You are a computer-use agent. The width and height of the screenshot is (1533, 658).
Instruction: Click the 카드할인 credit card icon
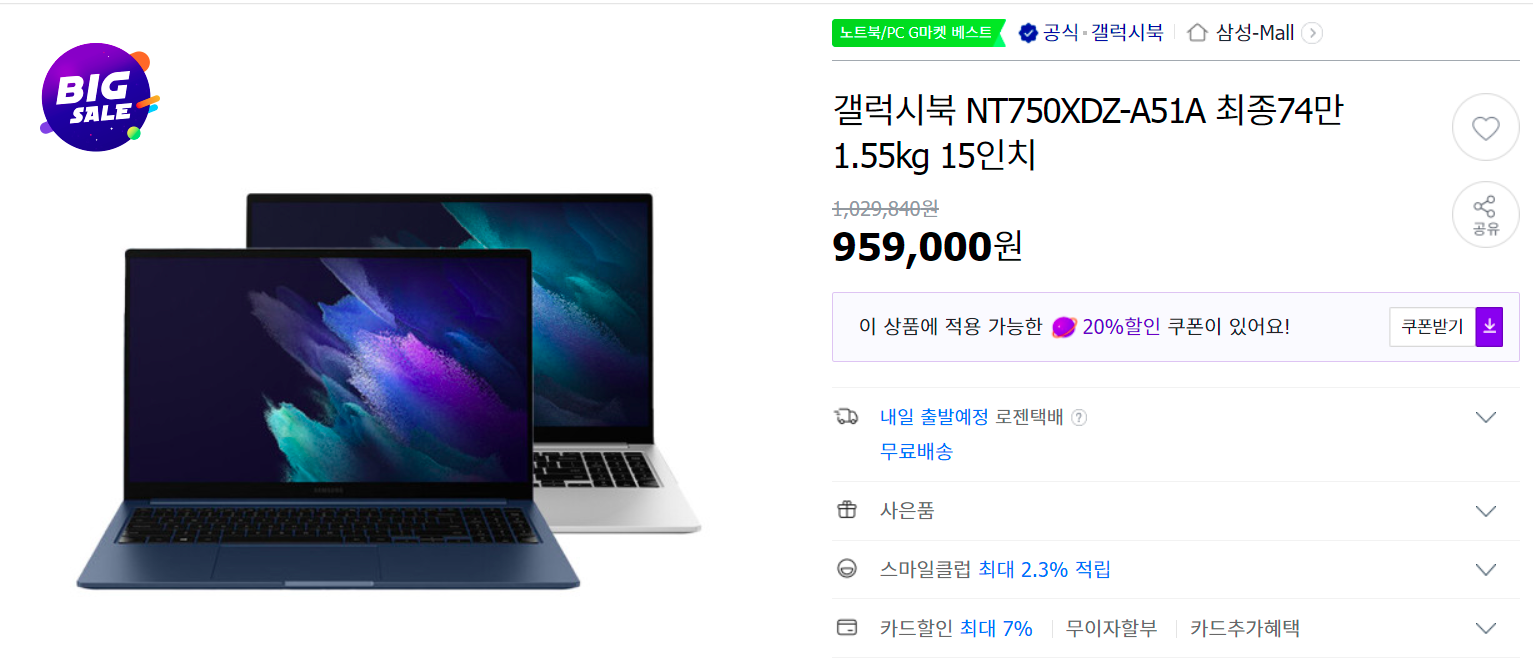point(846,629)
